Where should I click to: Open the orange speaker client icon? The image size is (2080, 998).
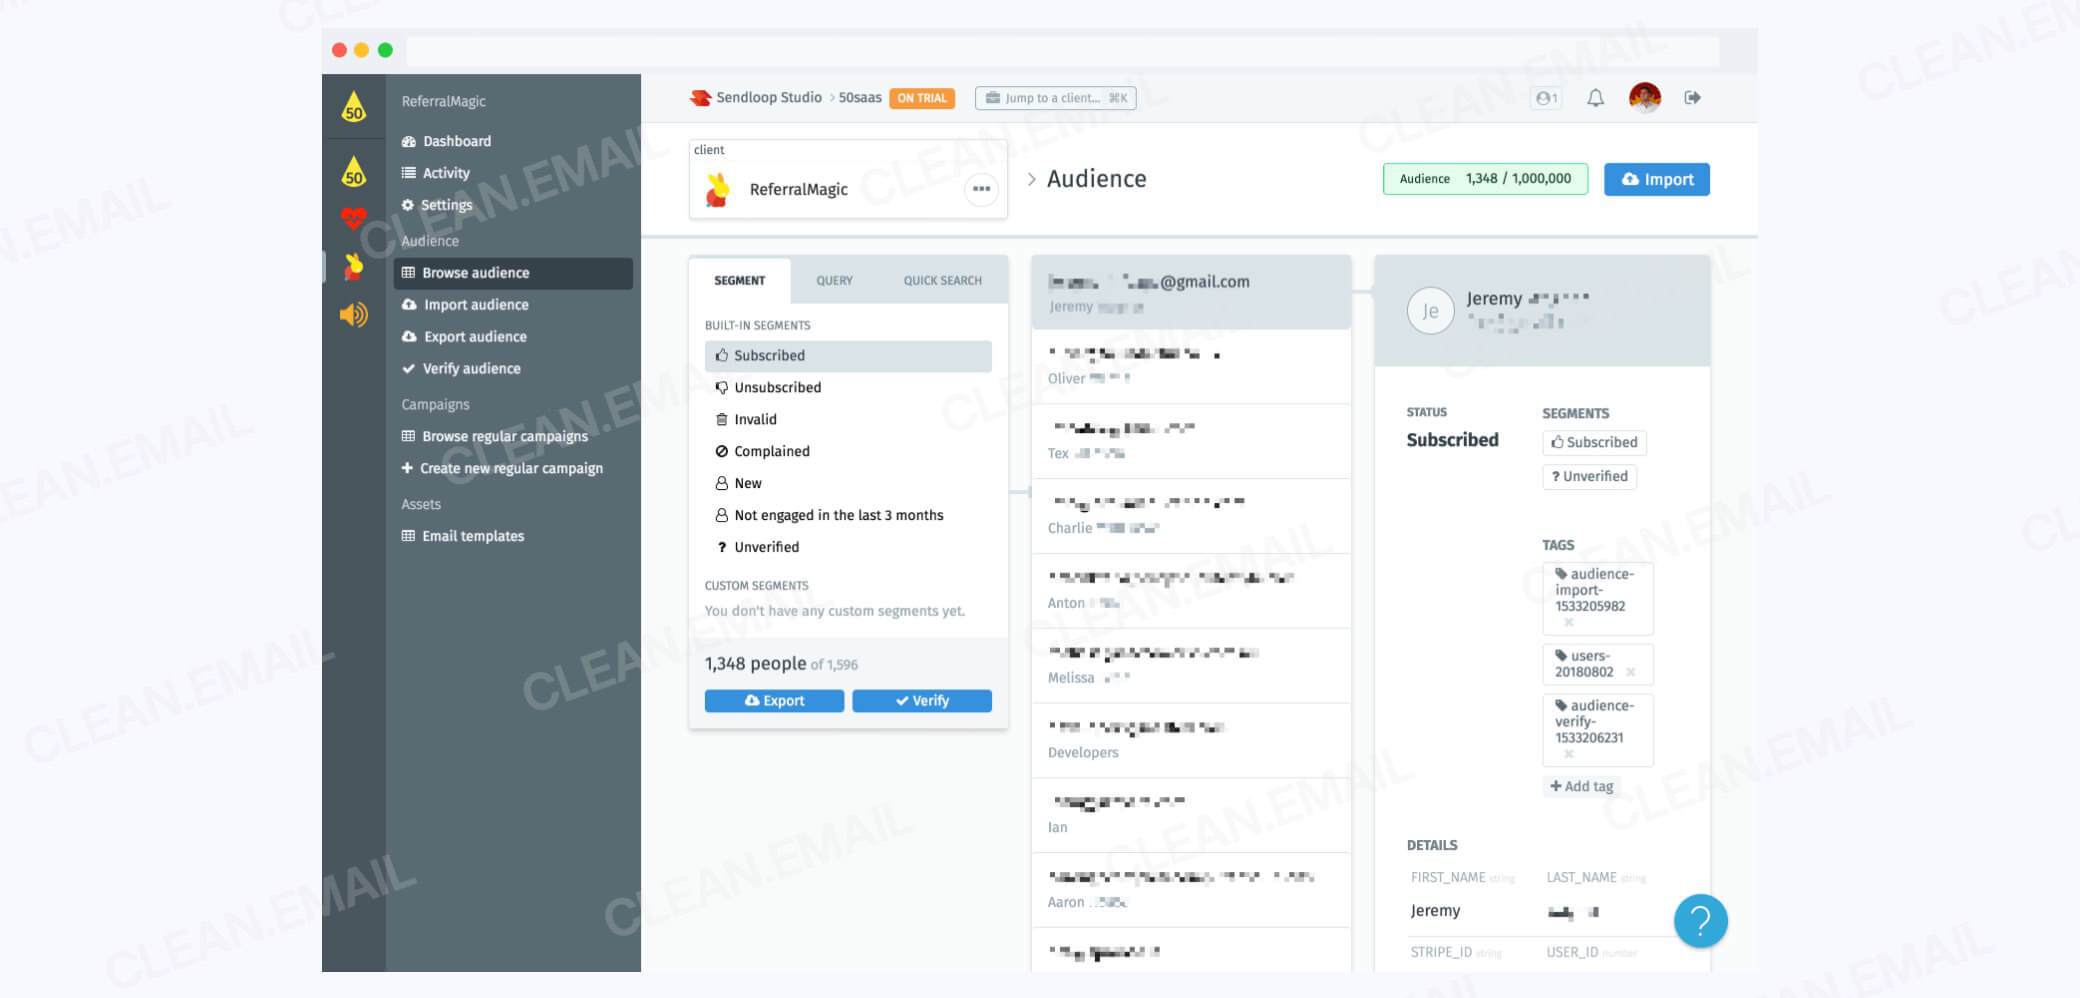(x=353, y=314)
